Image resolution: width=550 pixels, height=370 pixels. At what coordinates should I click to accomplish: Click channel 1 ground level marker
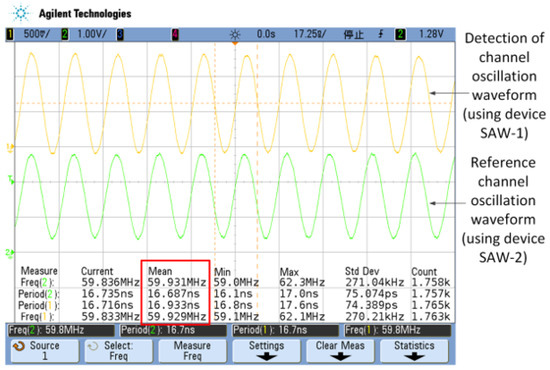pos(10,147)
